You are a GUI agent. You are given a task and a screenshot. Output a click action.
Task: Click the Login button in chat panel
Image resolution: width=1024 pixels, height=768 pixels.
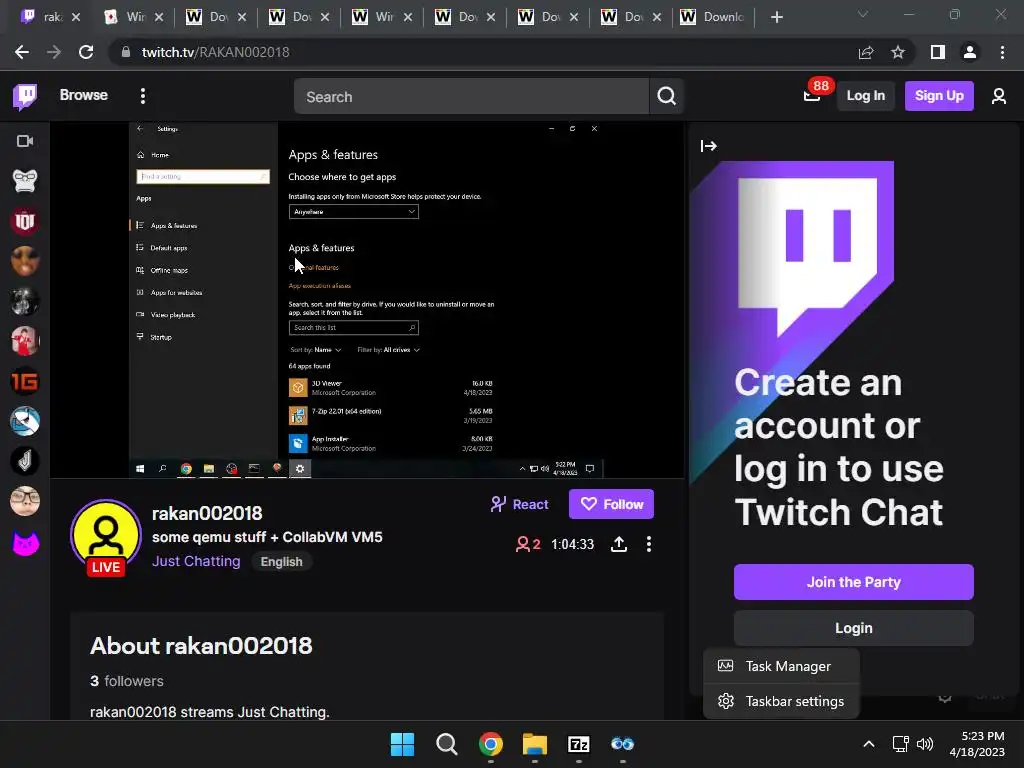click(x=854, y=628)
